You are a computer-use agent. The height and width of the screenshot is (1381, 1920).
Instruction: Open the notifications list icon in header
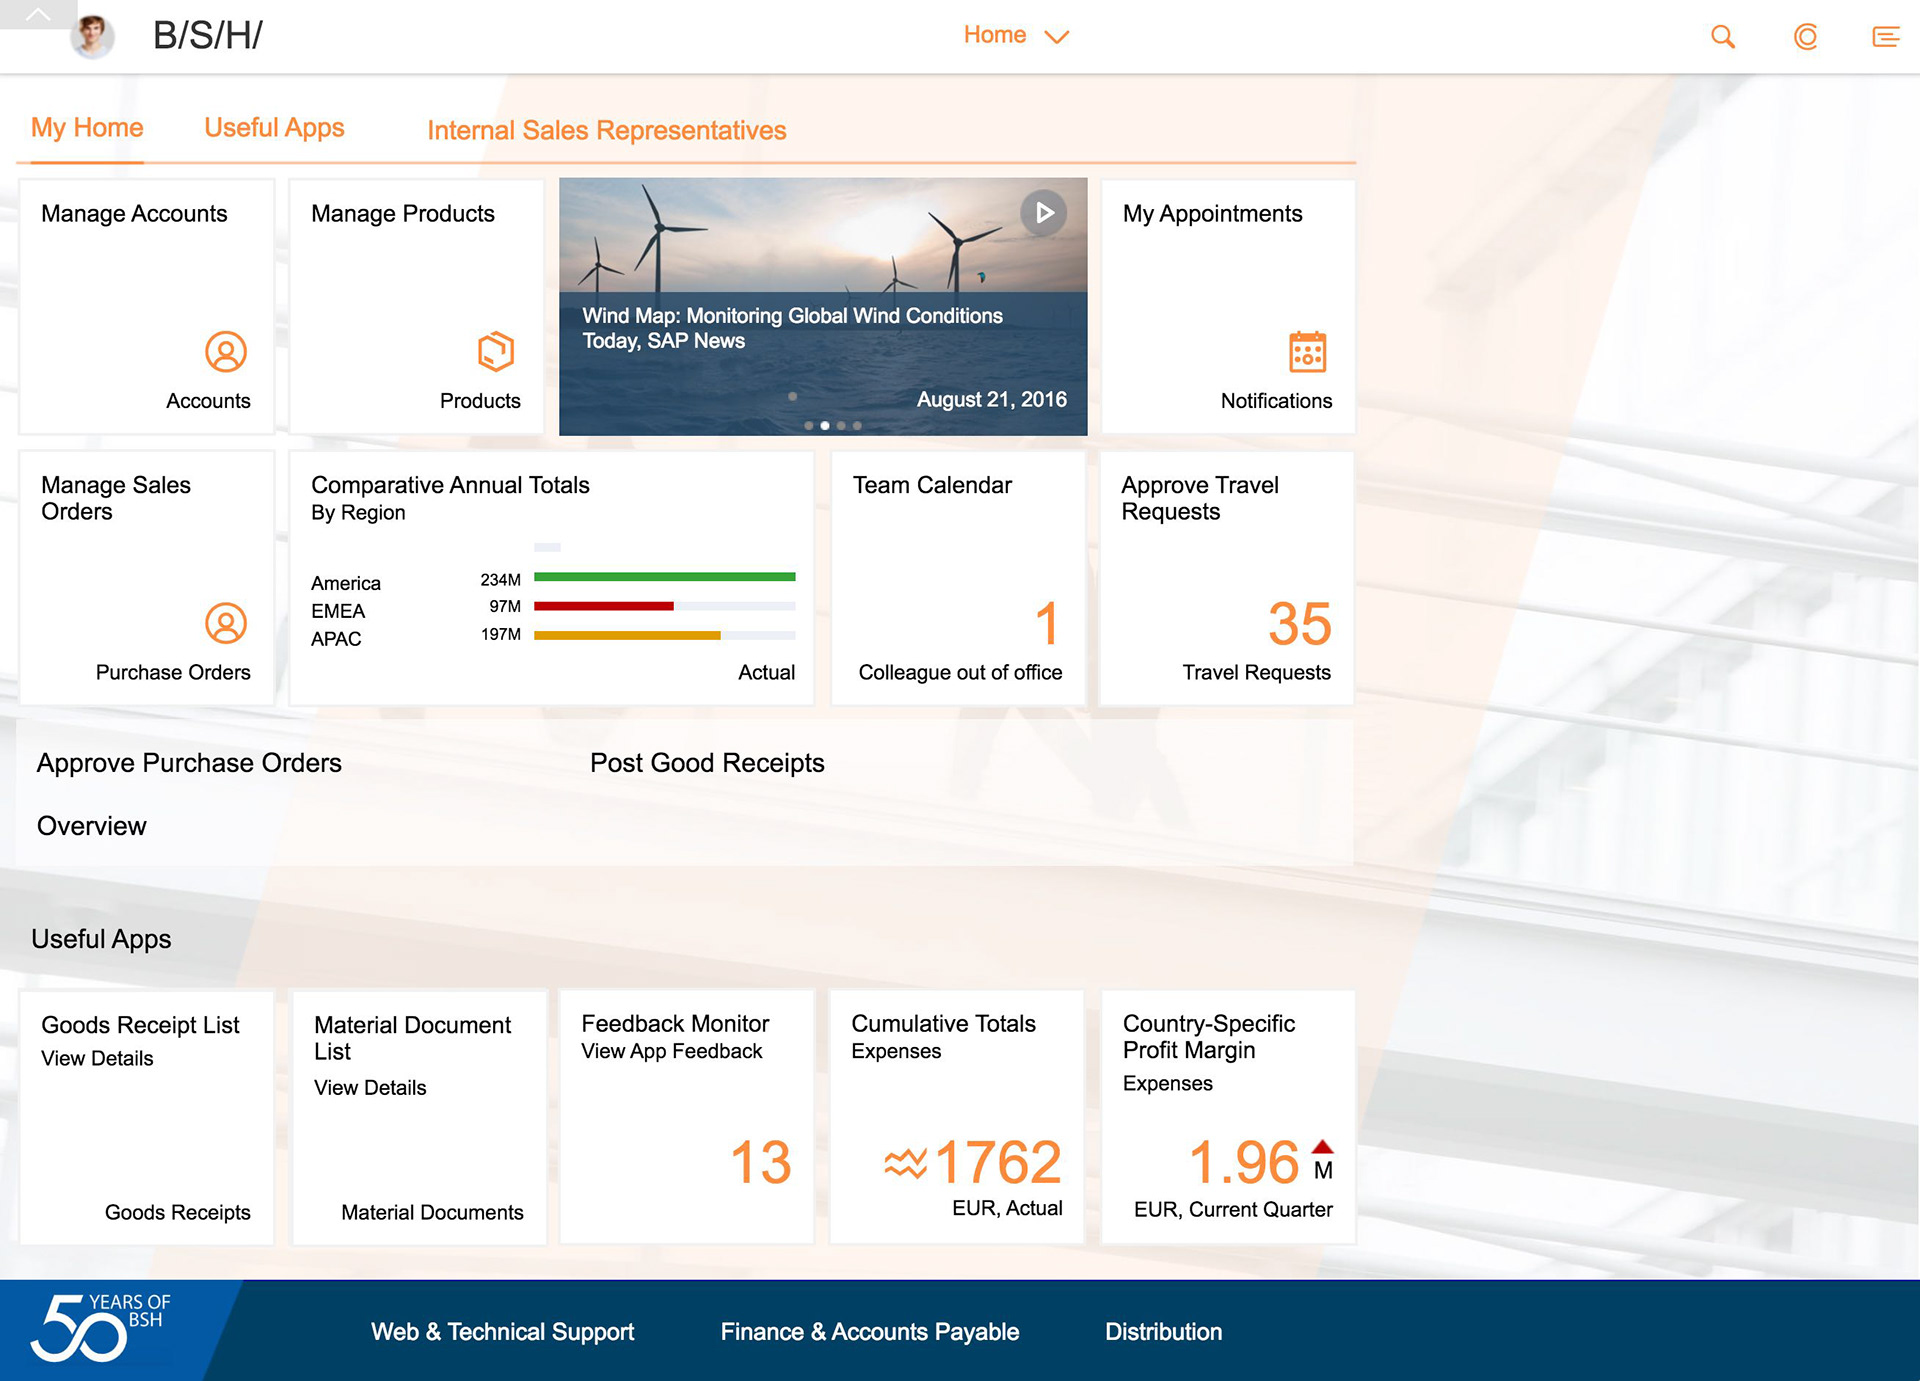(x=1885, y=37)
